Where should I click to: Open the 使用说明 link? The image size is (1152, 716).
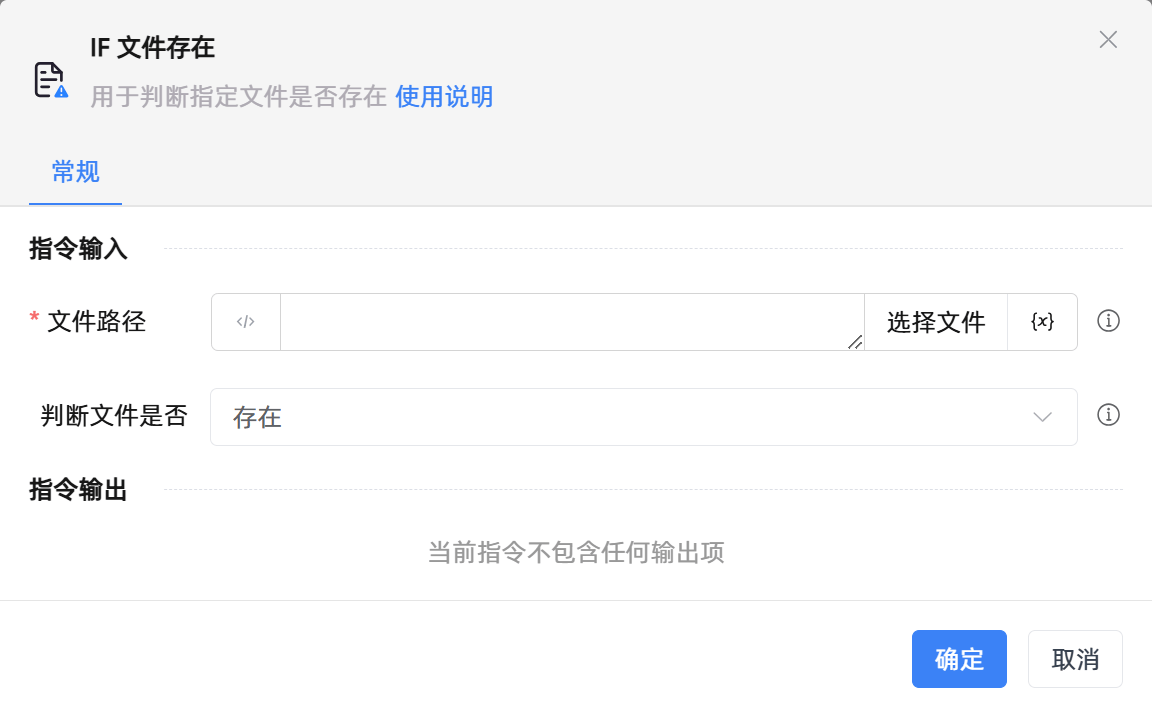click(444, 96)
